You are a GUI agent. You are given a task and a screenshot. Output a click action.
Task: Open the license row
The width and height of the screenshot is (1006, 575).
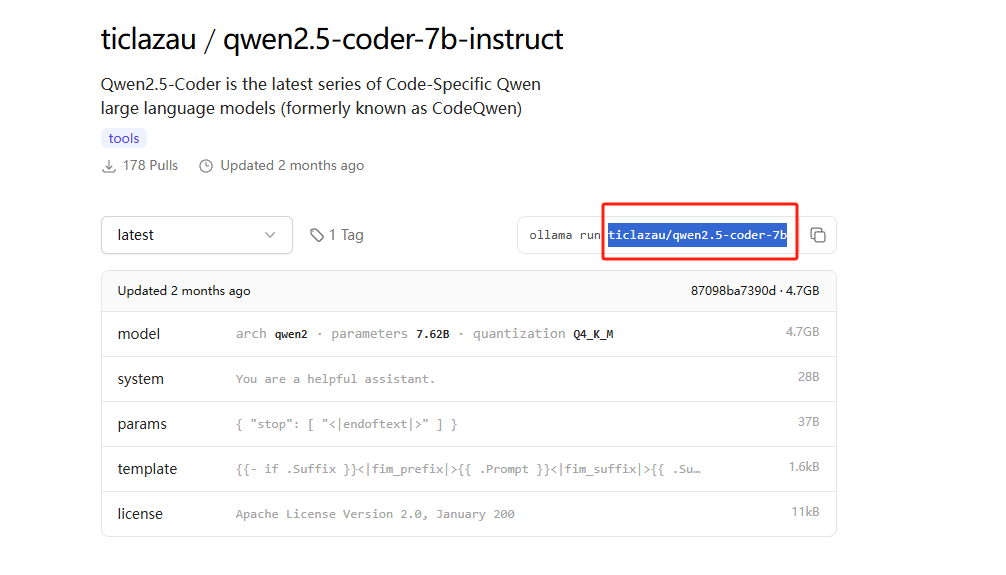click(468, 513)
